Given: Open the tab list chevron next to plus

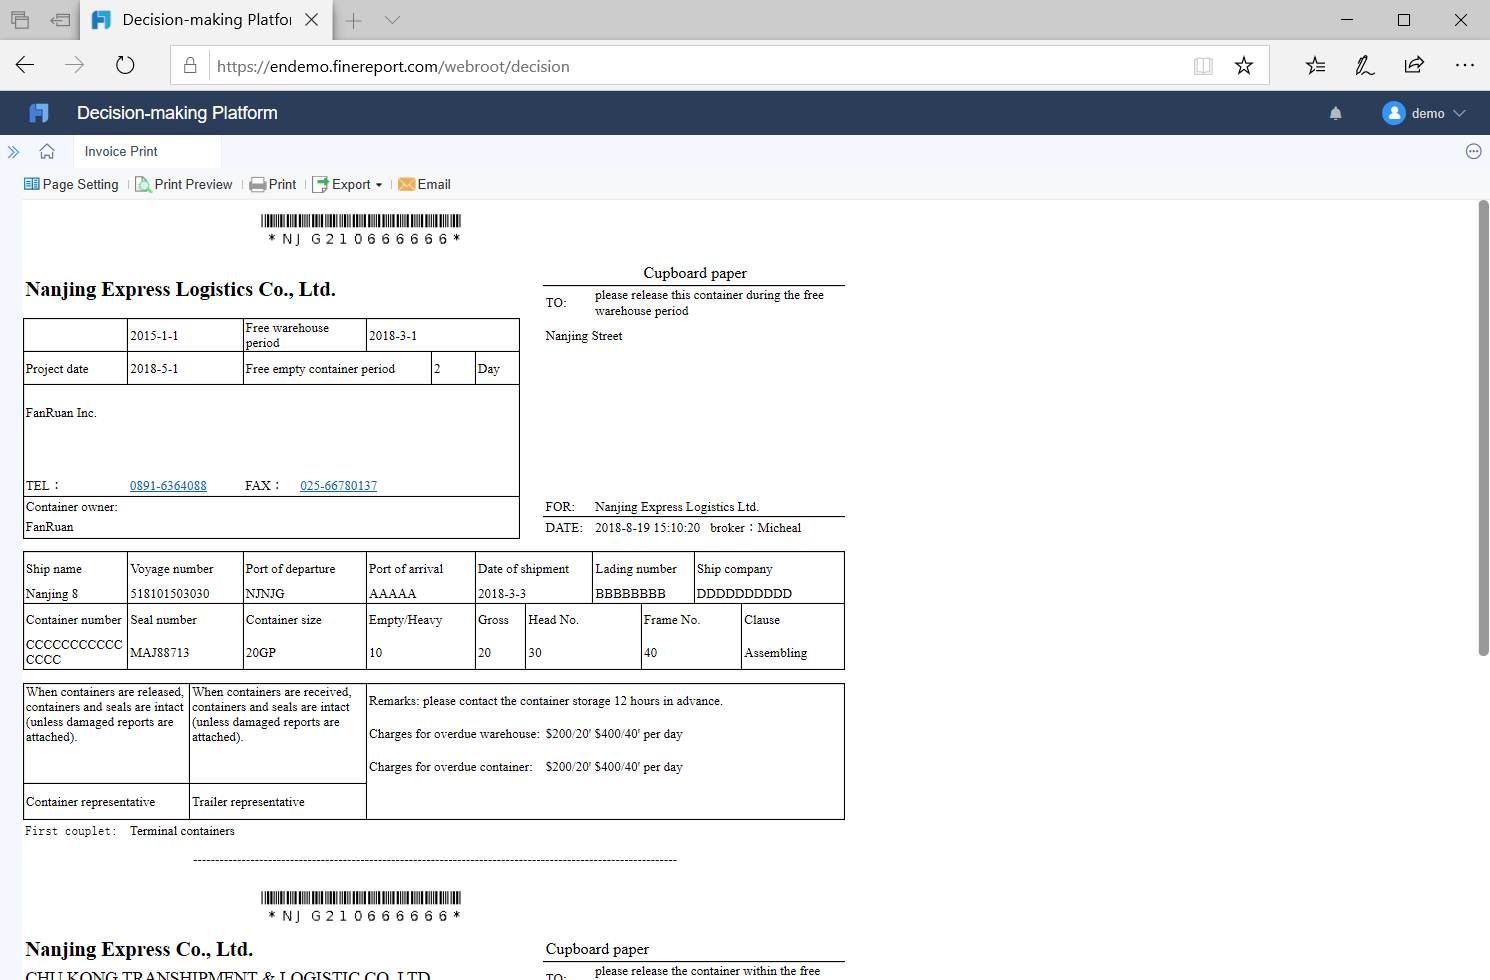Looking at the screenshot, I should tap(392, 19).
